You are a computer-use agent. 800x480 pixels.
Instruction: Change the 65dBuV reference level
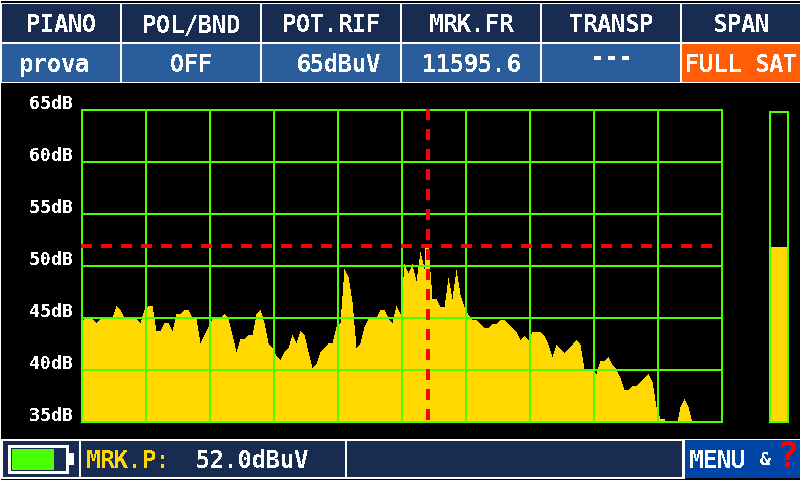click(331, 63)
